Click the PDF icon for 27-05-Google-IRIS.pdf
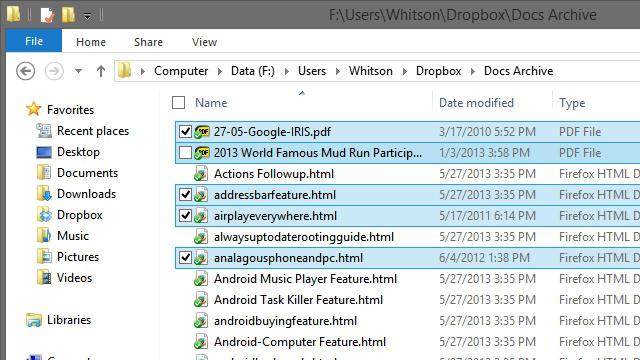 pyautogui.click(x=202, y=132)
